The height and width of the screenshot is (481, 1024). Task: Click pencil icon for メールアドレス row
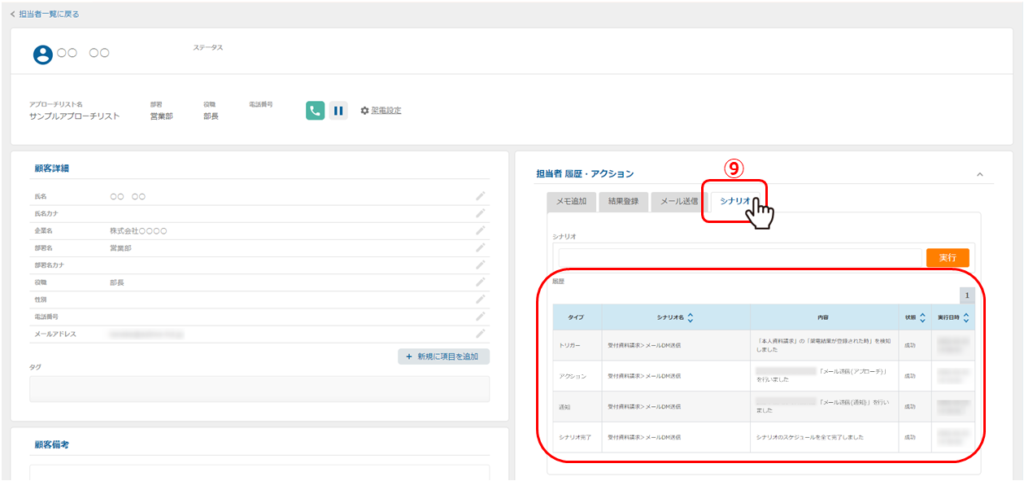[x=481, y=333]
